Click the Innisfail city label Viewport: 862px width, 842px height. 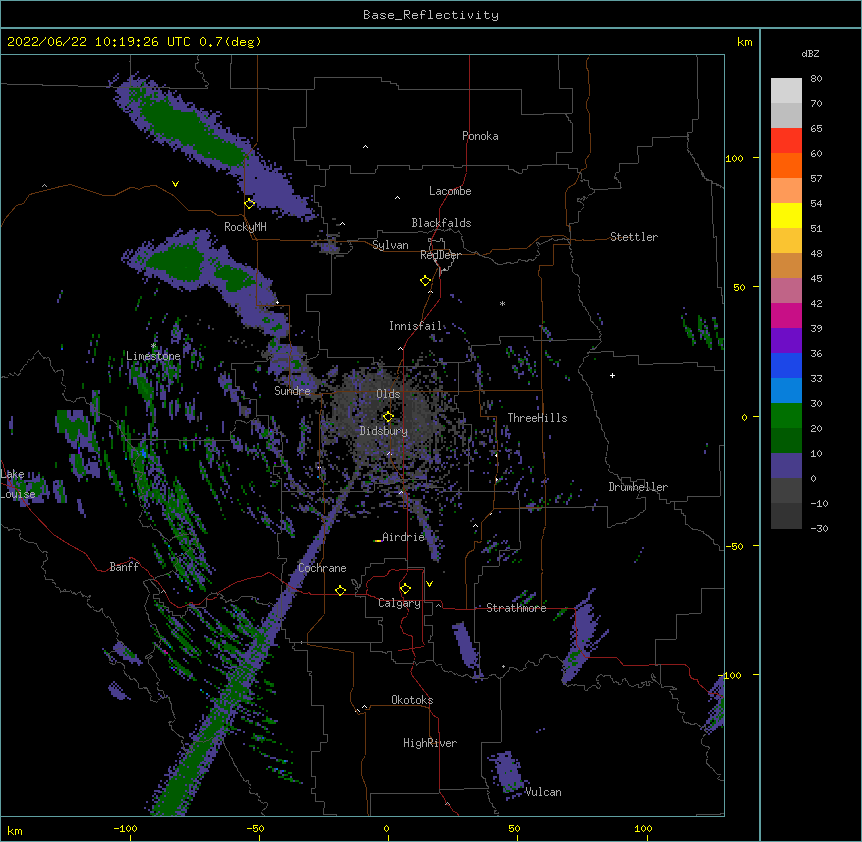(415, 326)
